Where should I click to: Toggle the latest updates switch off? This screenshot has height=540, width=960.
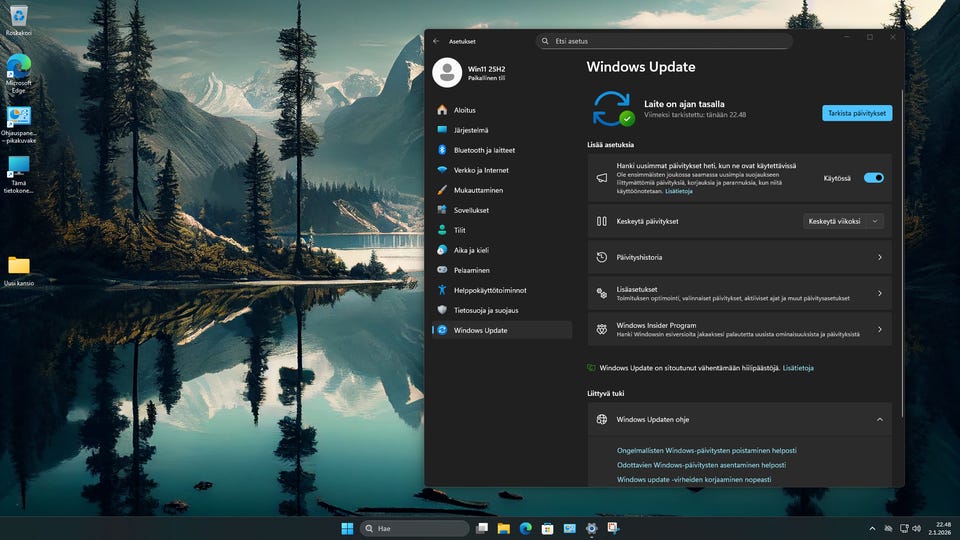tap(873, 178)
